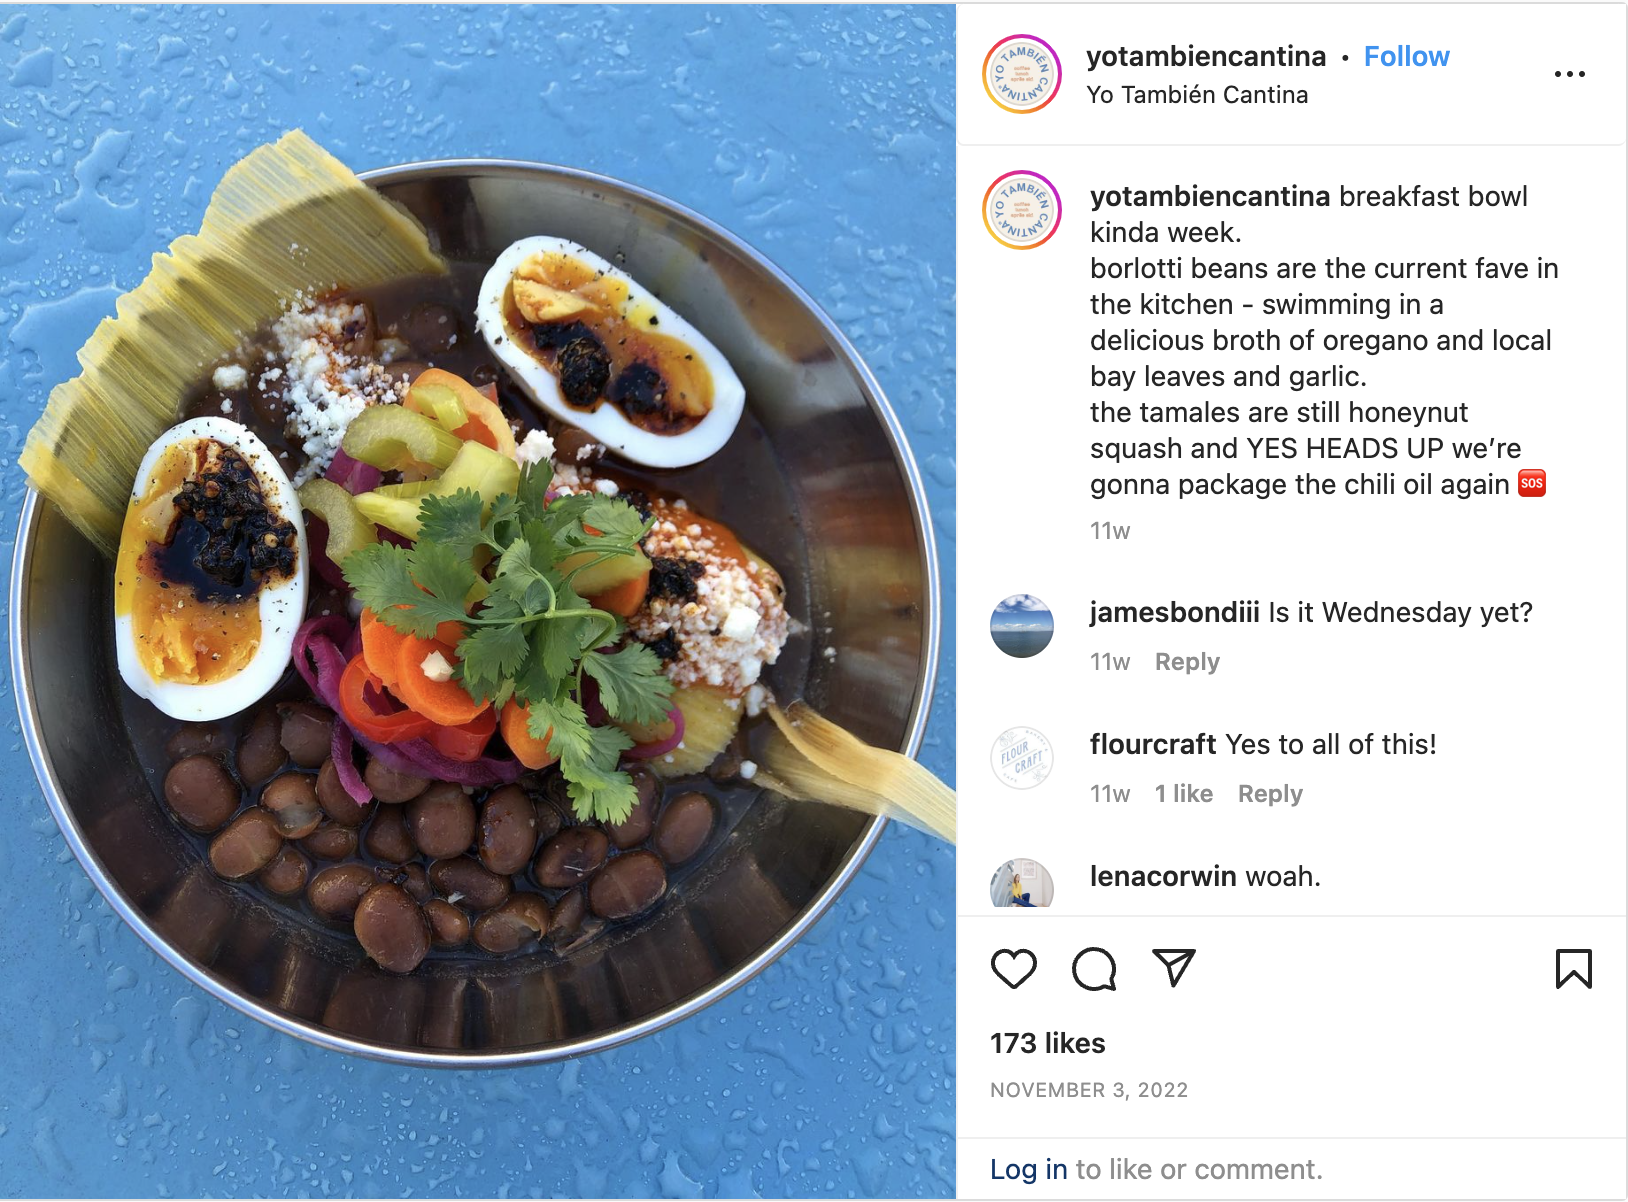View jamesbondiii's profile avatar

point(1022,626)
